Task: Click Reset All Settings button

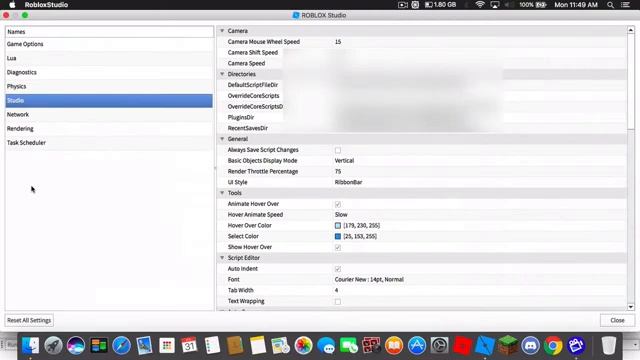Action: click(29, 320)
